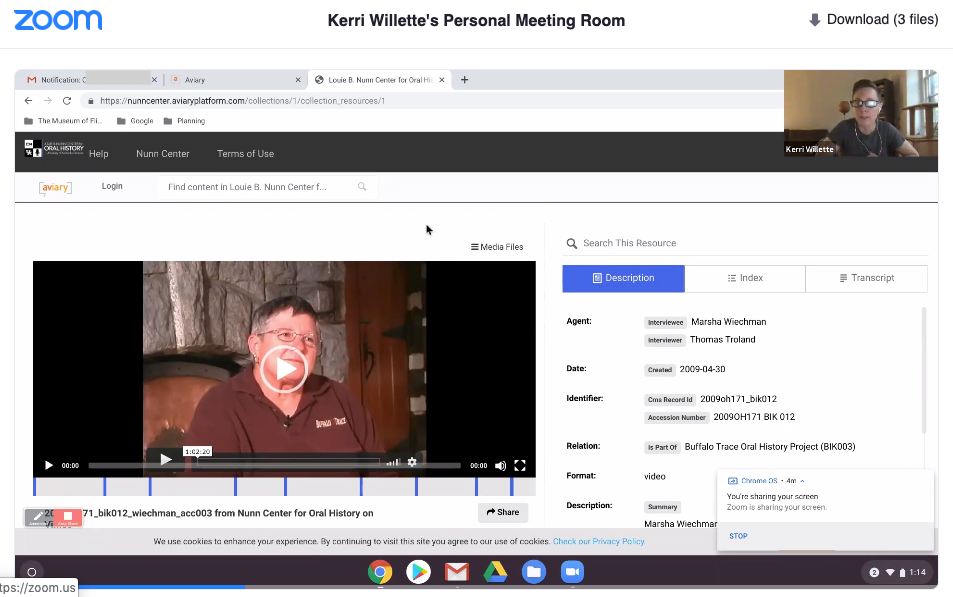Viewport: 953px width, 597px height.
Task: Close the Aviary browser tab
Action: (298, 80)
